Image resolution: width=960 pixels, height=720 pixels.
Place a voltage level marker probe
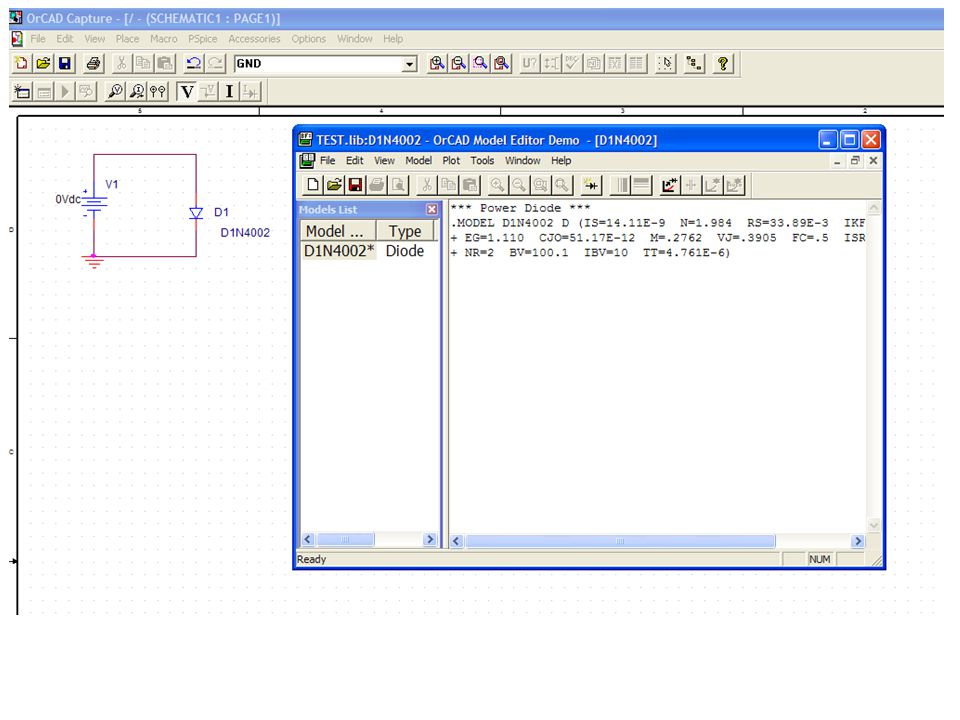(115, 92)
